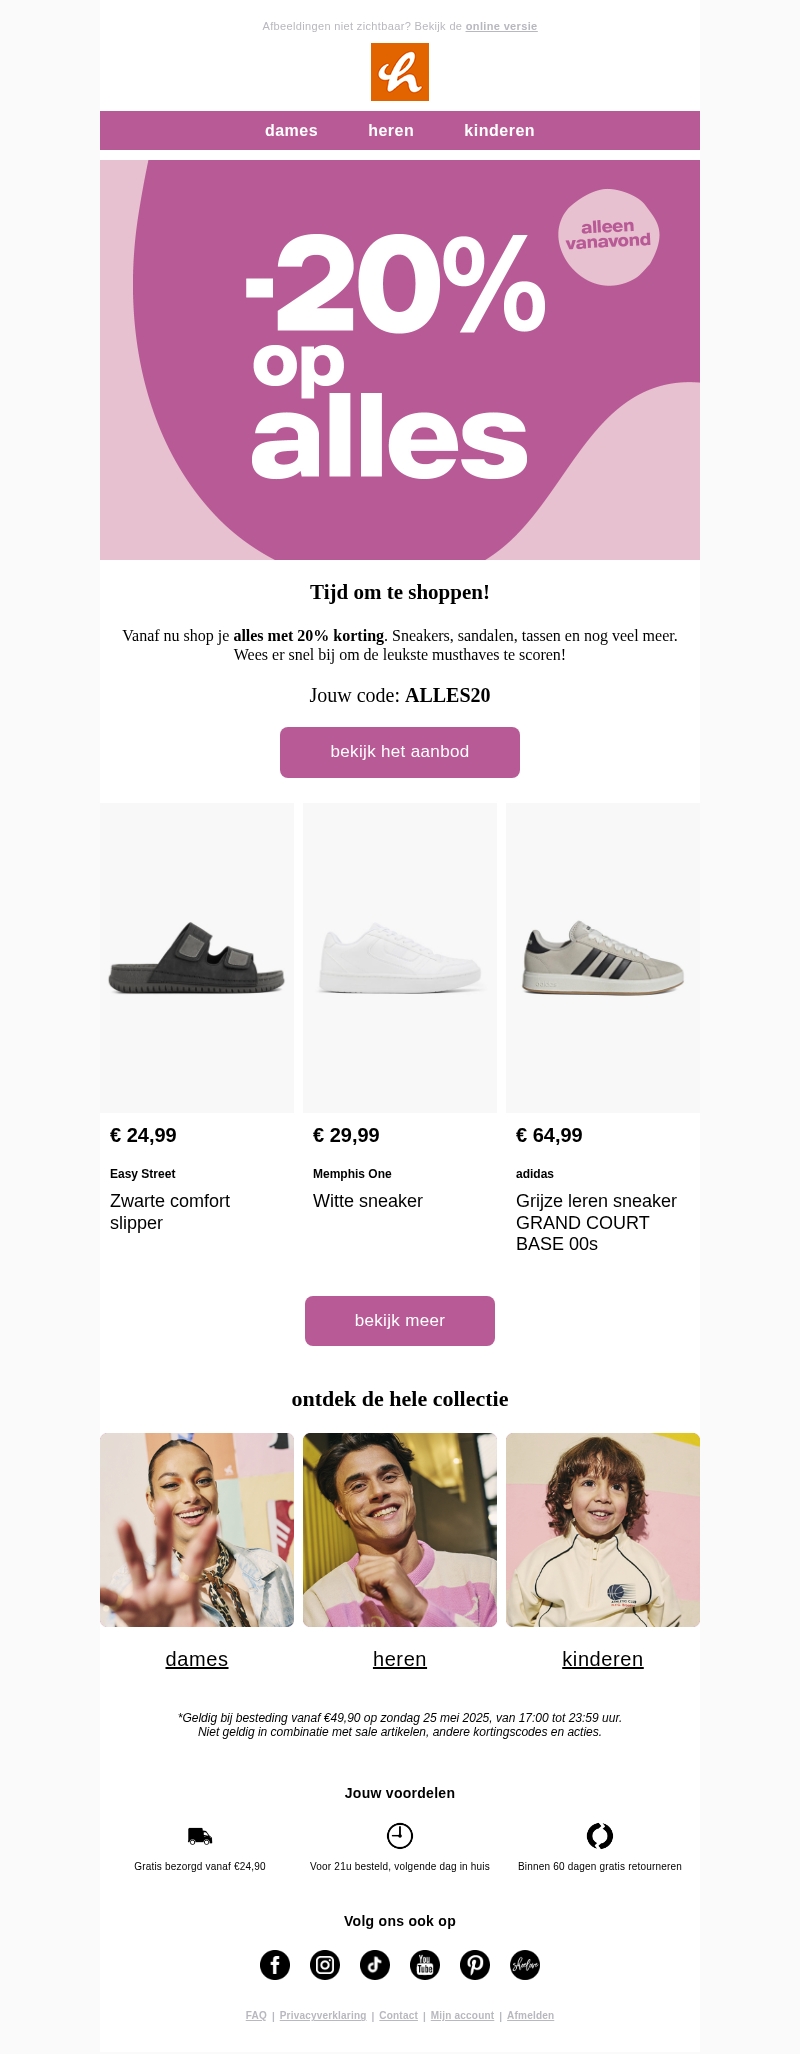Click the -20% op alles banner
The height and width of the screenshot is (2054, 800).
[400, 360]
